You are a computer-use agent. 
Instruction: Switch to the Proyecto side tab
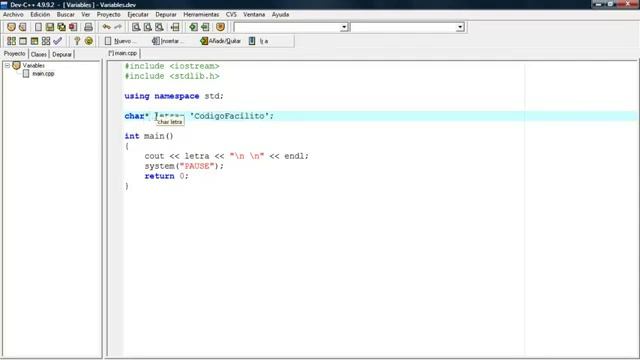pyautogui.click(x=14, y=53)
